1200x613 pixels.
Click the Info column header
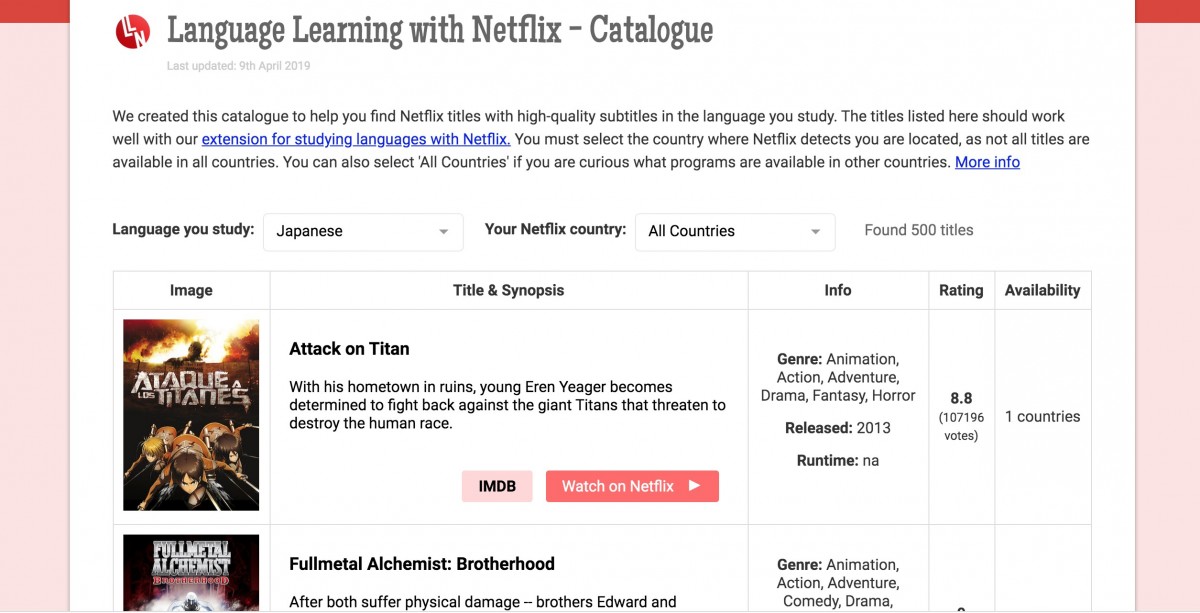coord(838,290)
